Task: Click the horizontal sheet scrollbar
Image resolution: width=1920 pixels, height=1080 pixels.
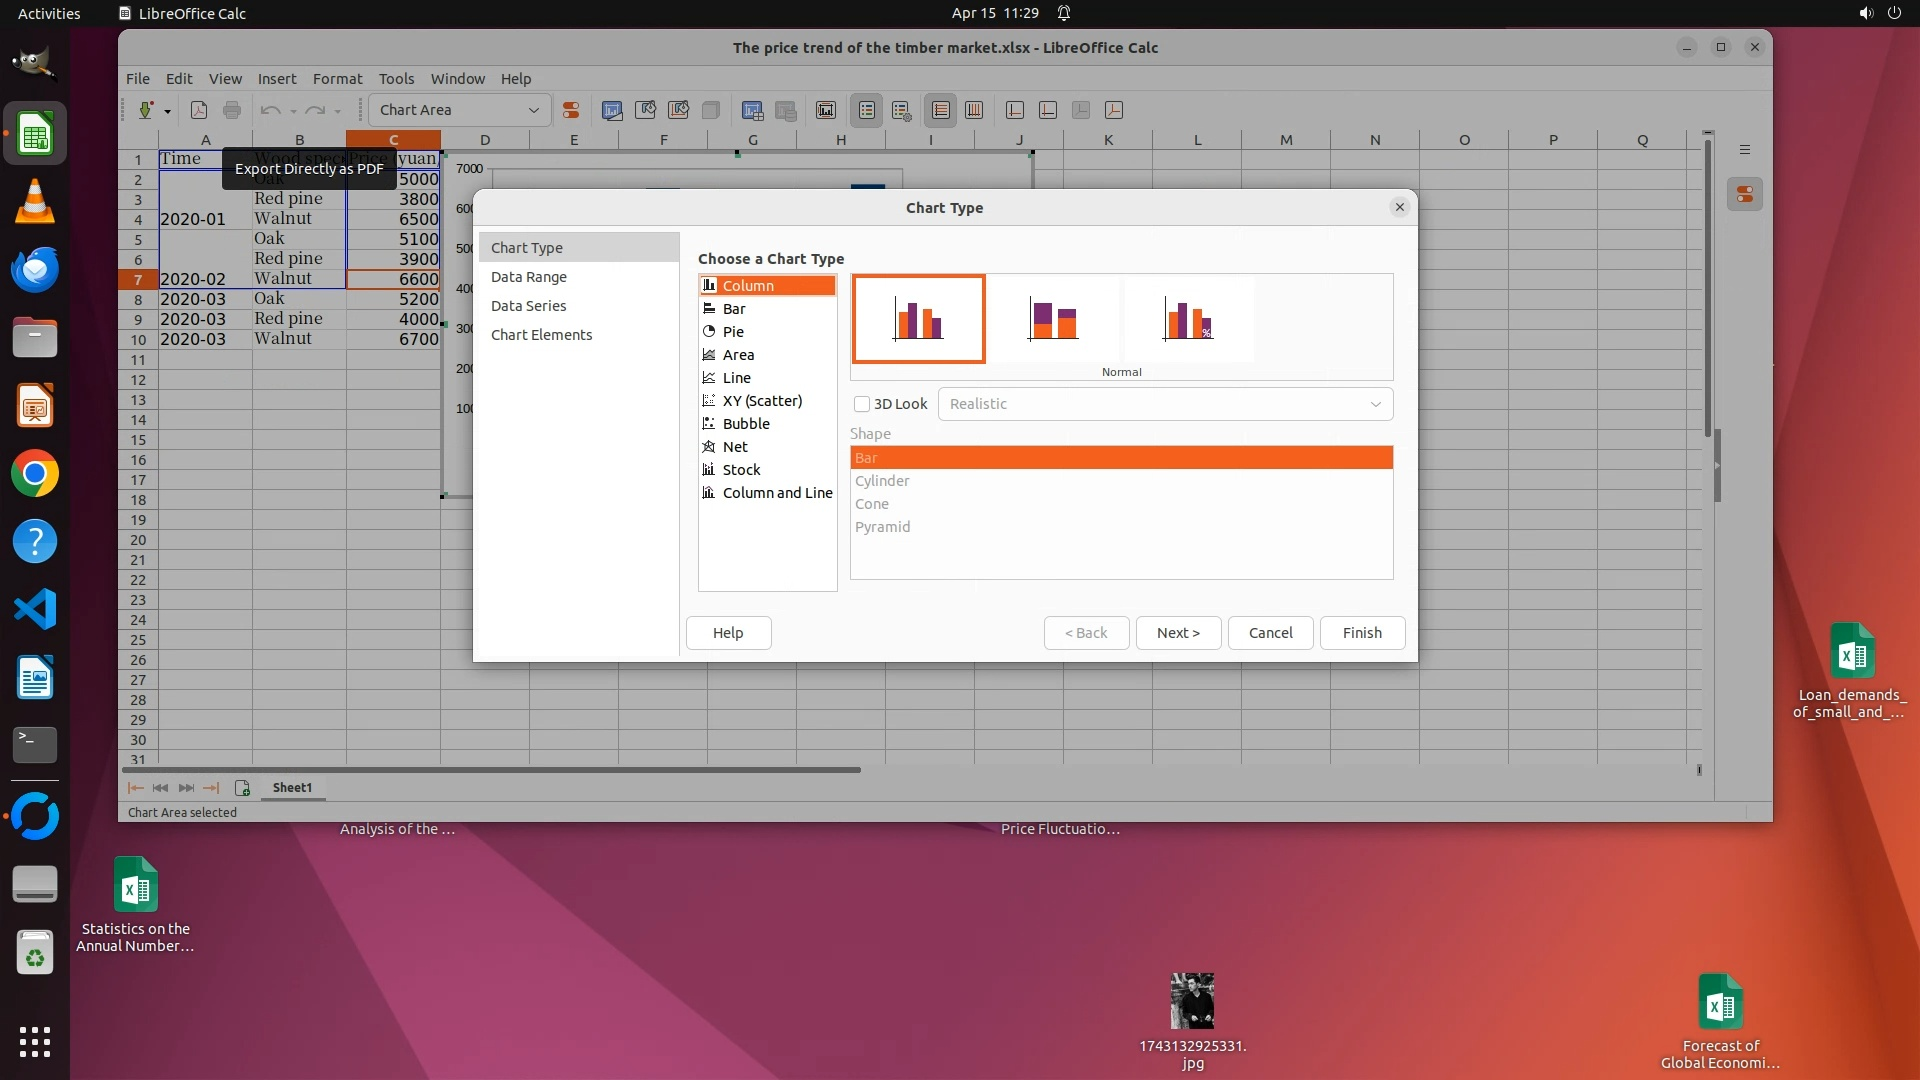Action: click(490, 770)
